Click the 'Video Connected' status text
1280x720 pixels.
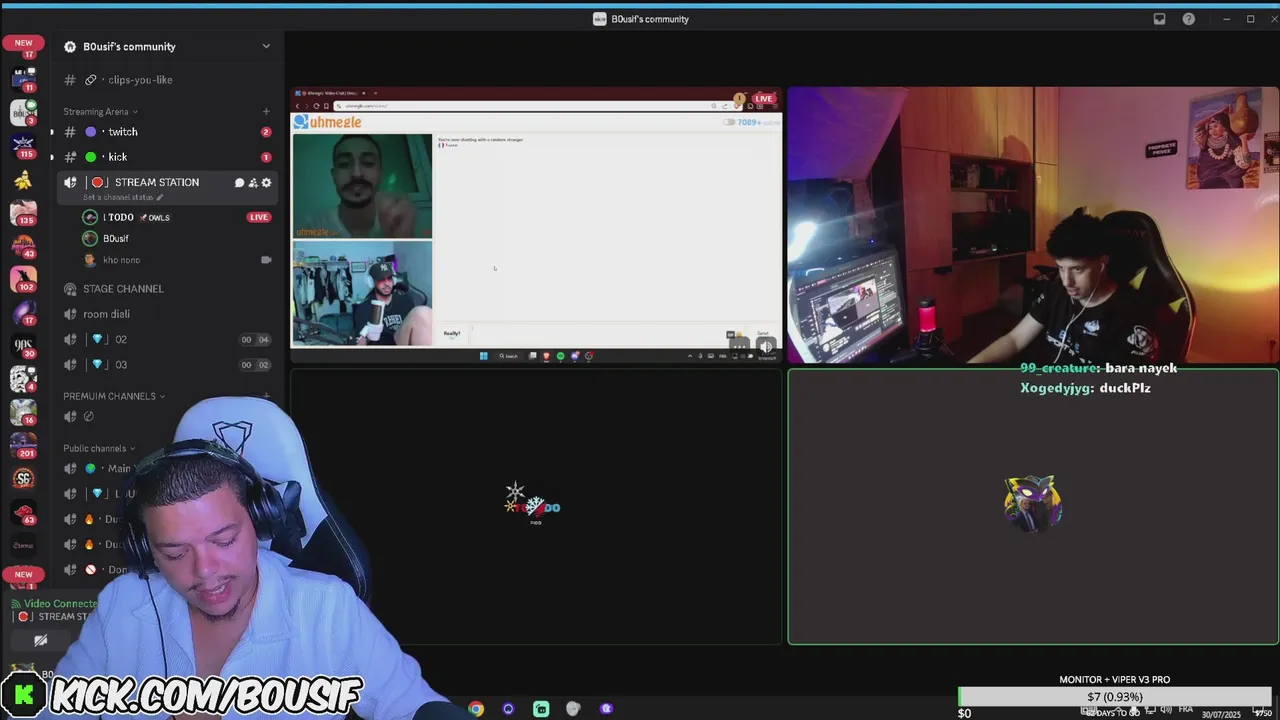[60, 604]
